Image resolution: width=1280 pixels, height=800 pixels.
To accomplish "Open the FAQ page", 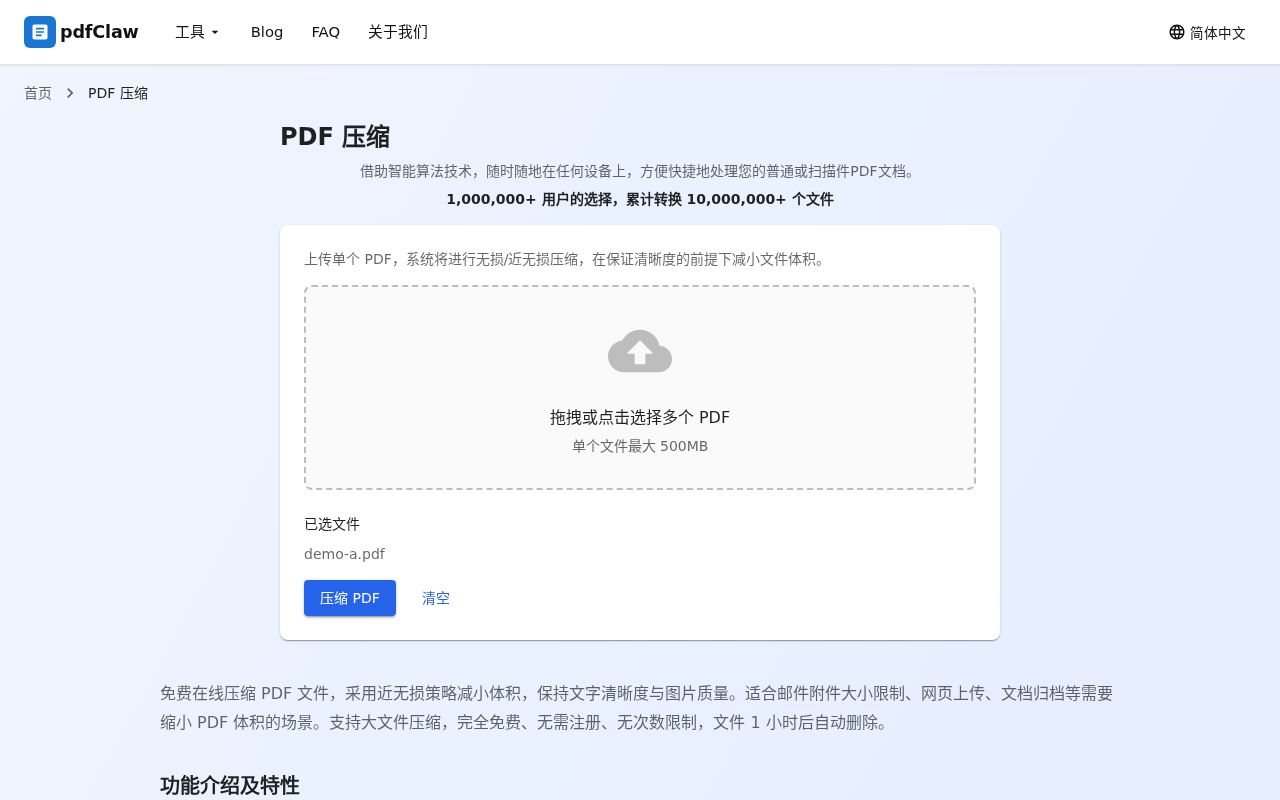I will (326, 32).
